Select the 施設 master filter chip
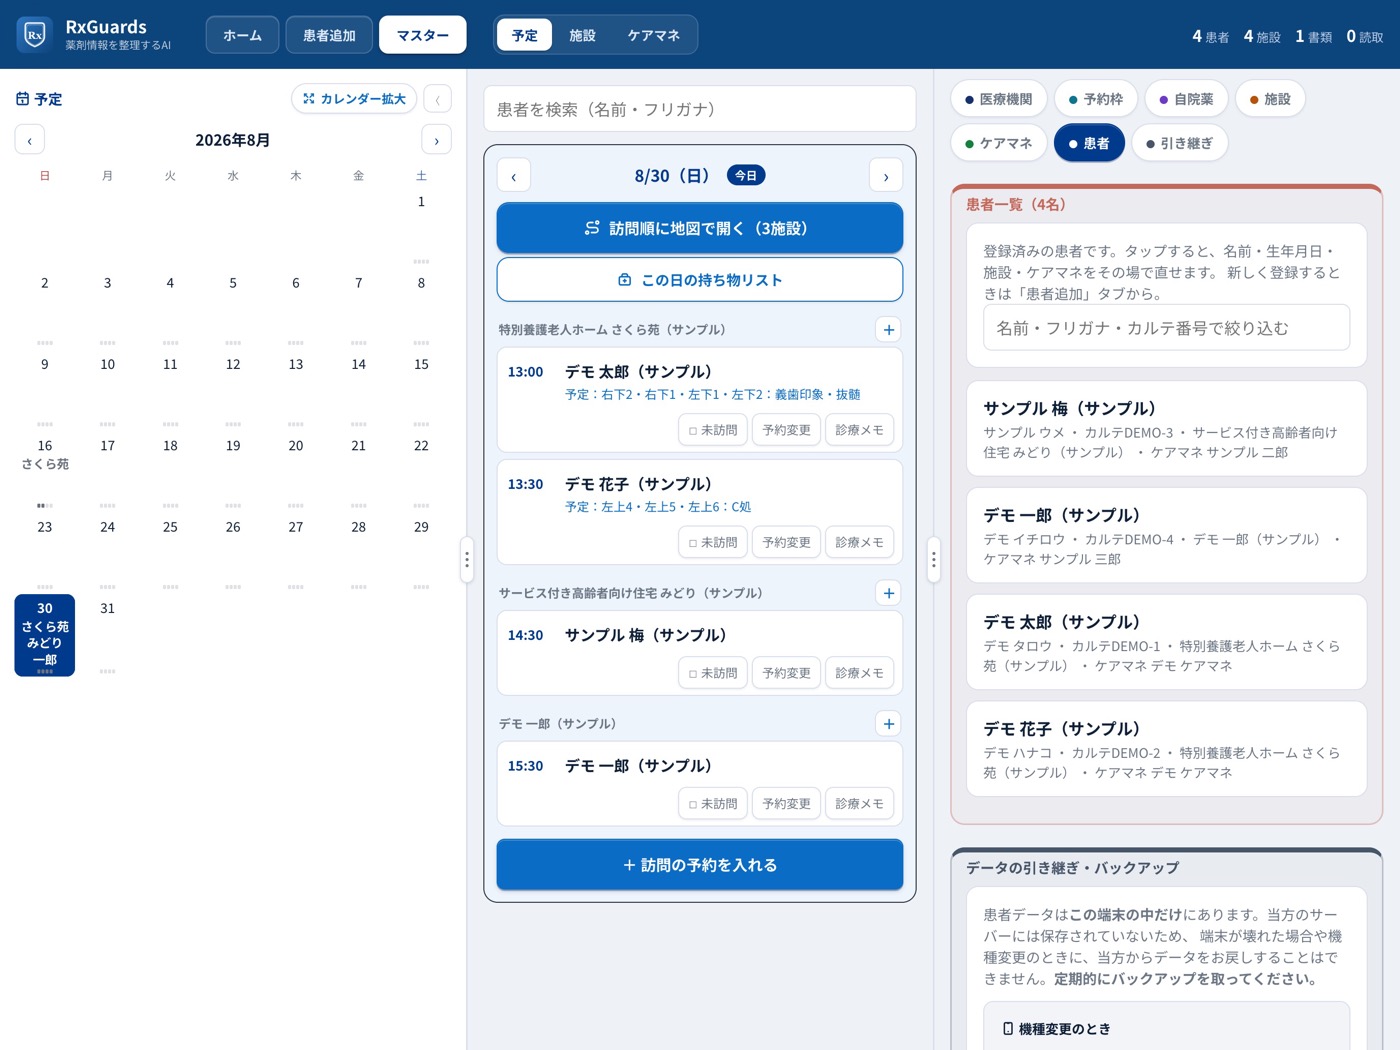 point(1270,99)
